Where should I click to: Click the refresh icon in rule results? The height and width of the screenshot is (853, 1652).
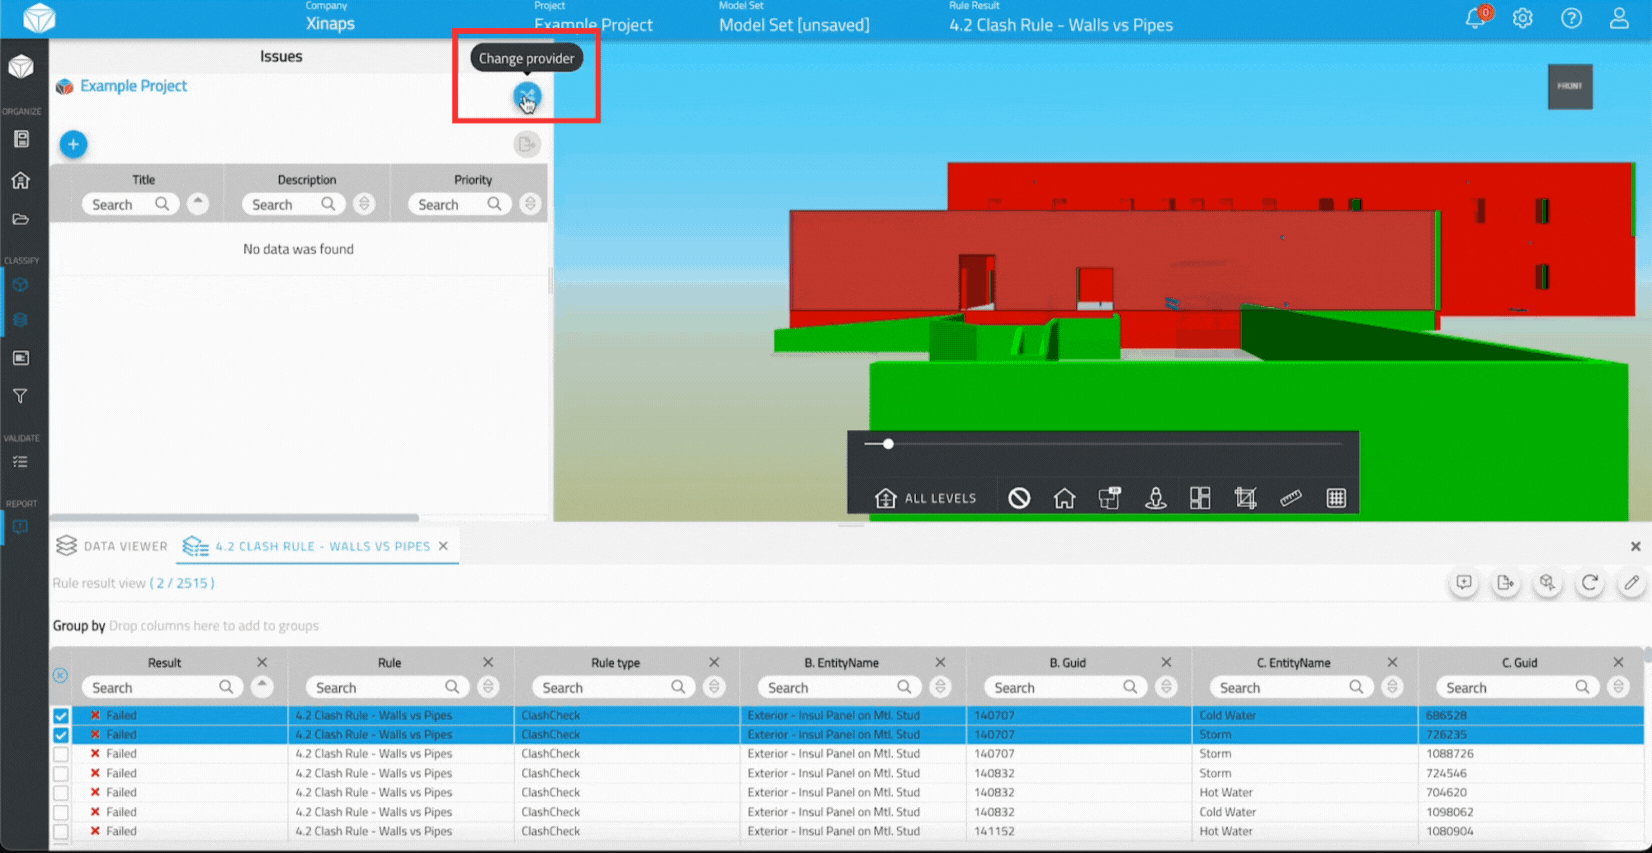[x=1589, y=583]
